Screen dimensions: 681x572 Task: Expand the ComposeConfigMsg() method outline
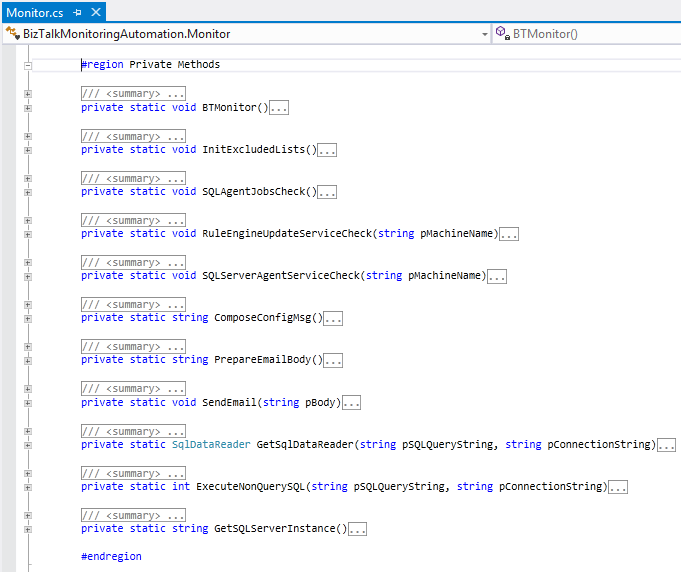(28, 319)
